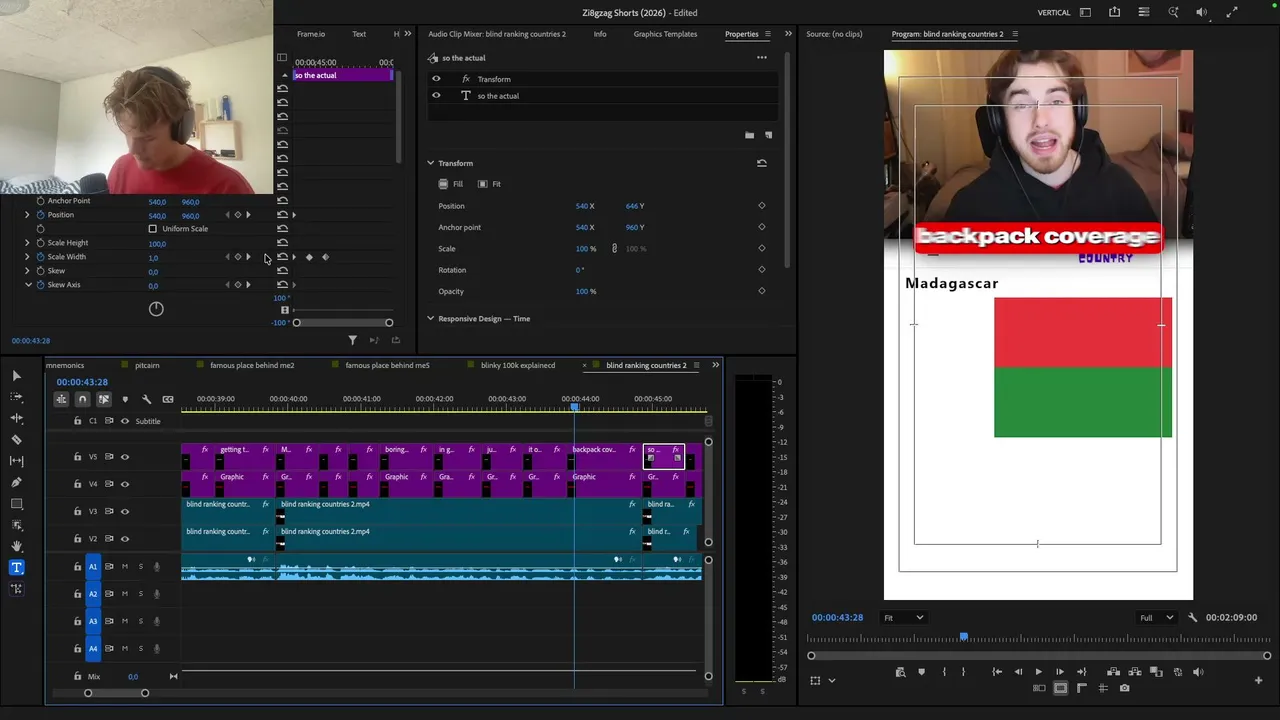This screenshot has height=720, width=1280.
Task: Toggle Scale Width animation stopwatch
Action: 40,257
